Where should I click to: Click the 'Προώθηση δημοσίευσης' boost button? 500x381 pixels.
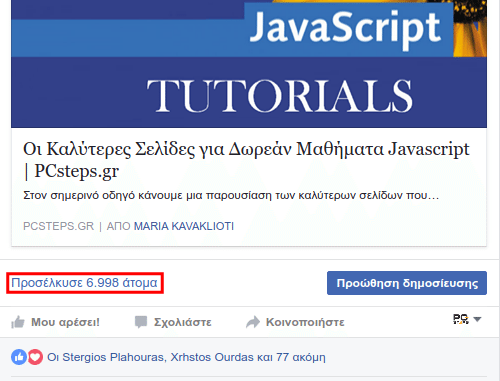[407, 283]
